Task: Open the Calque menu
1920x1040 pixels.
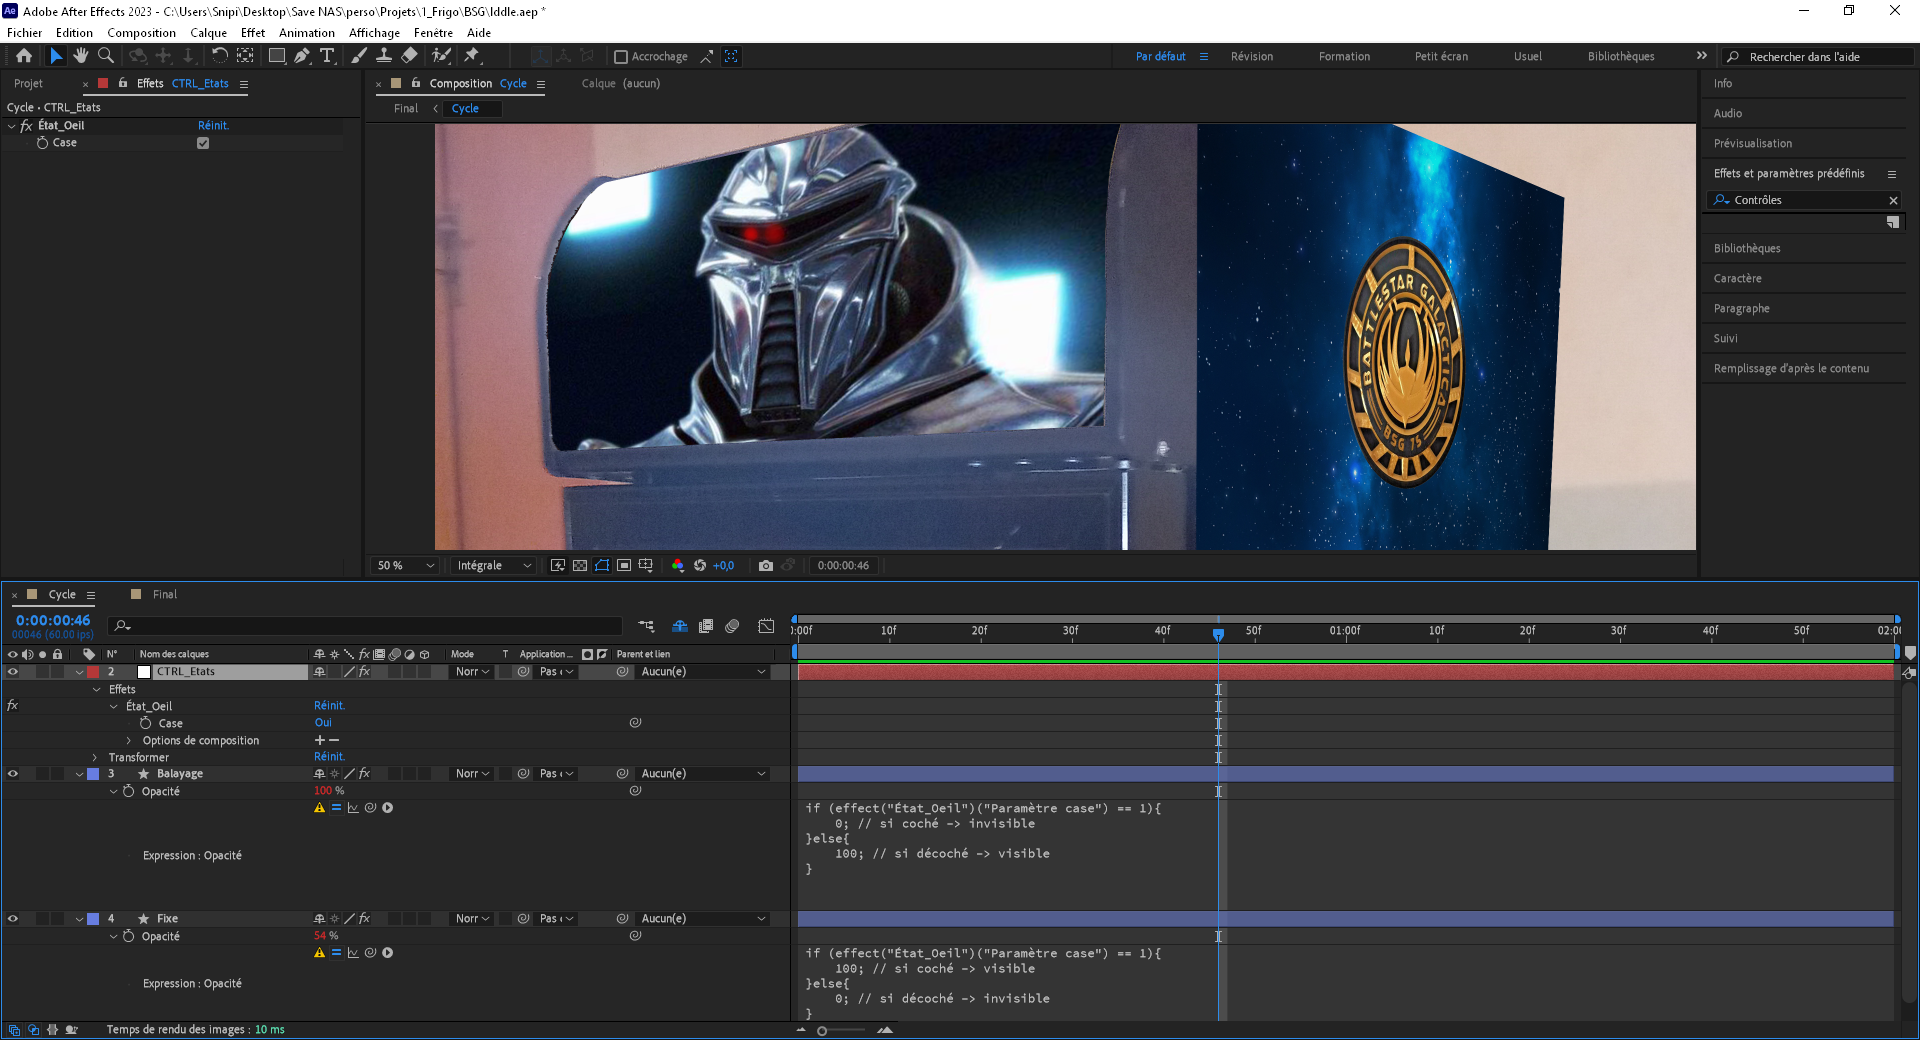Action: 209,33
